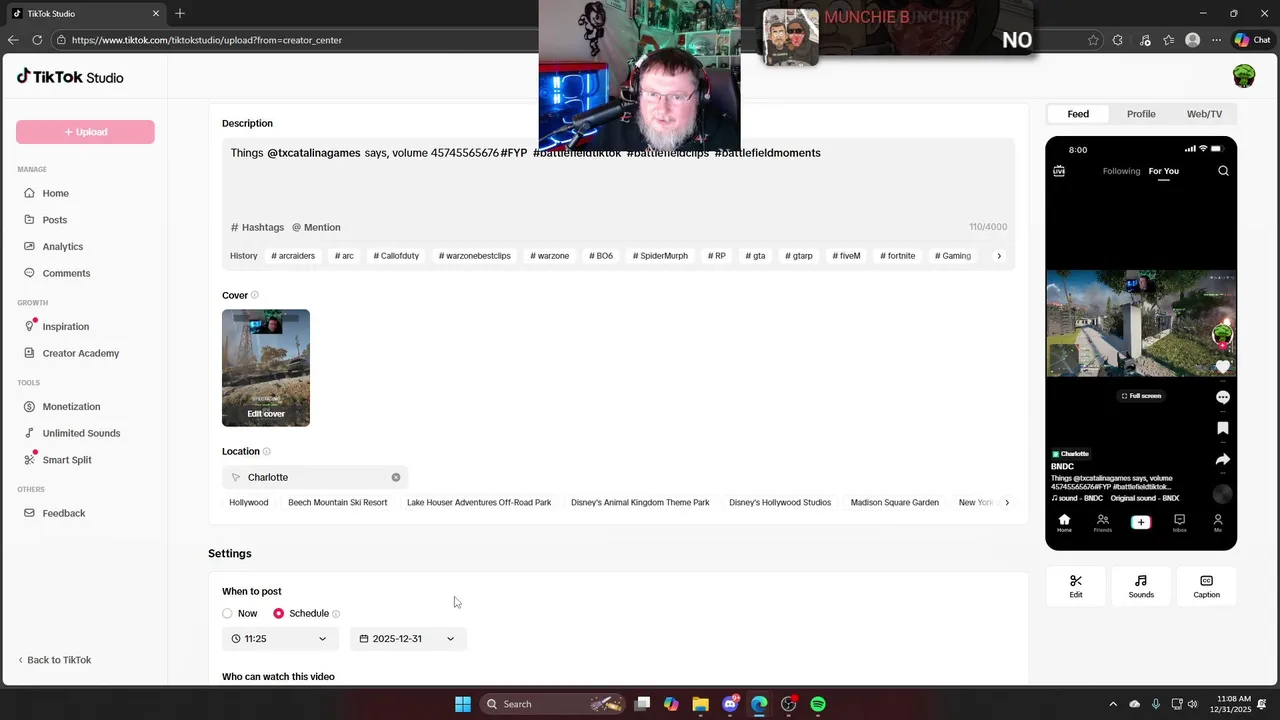The height and width of the screenshot is (720, 1280).
Task: Open Comments in sidebar
Action: [66, 273]
